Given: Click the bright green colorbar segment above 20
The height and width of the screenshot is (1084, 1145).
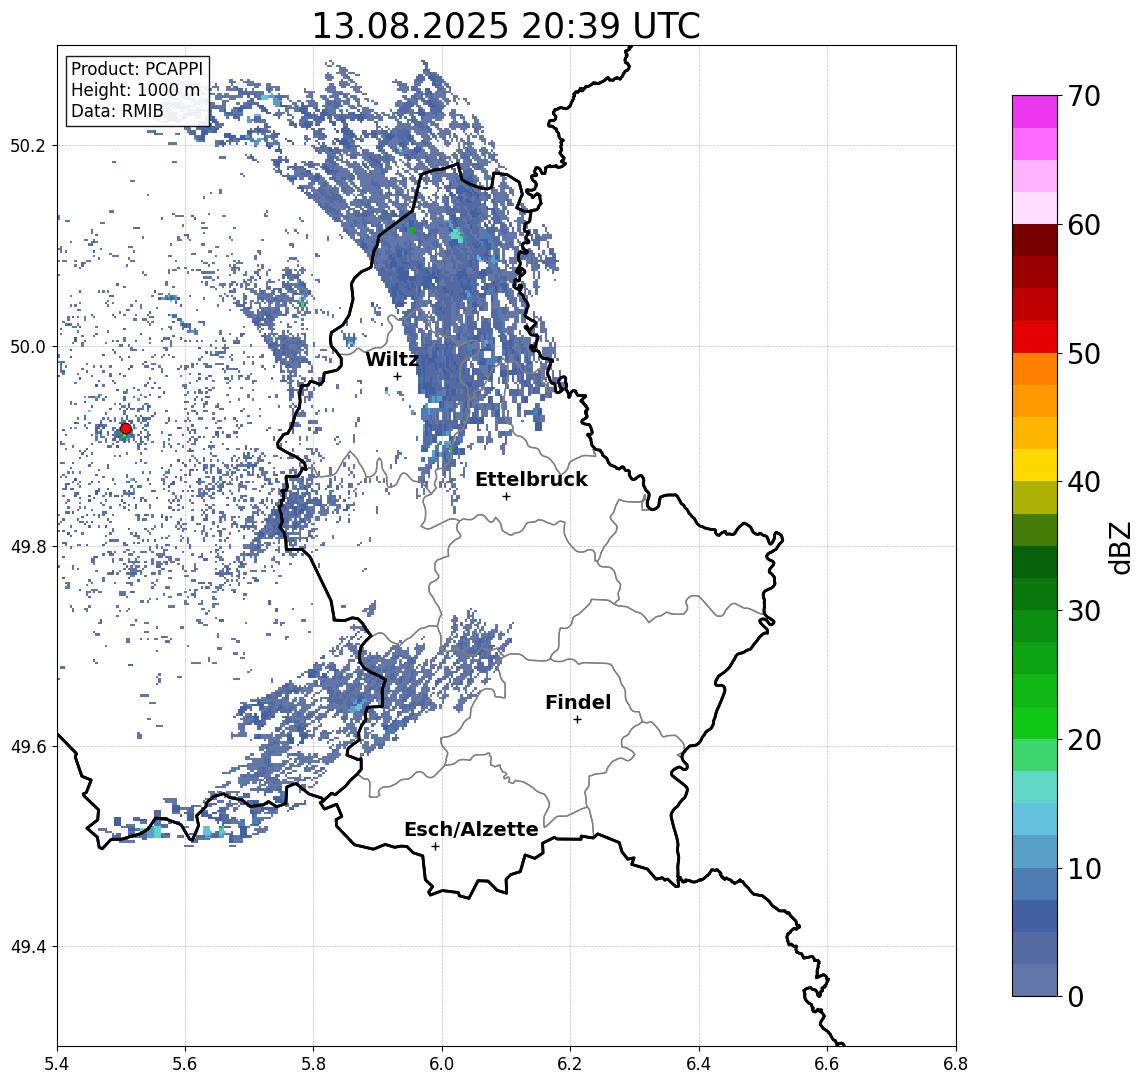Looking at the screenshot, I should [1035, 722].
